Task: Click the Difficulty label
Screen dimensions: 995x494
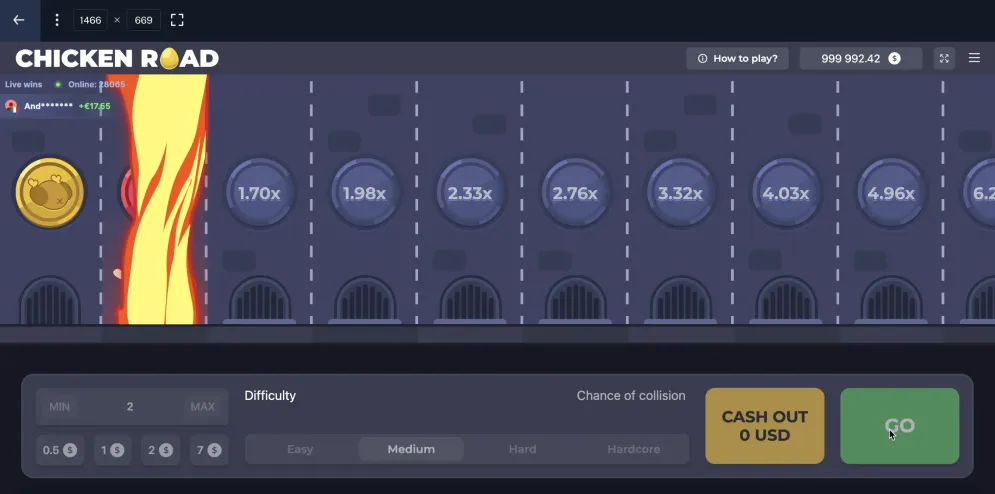Action: [270, 396]
